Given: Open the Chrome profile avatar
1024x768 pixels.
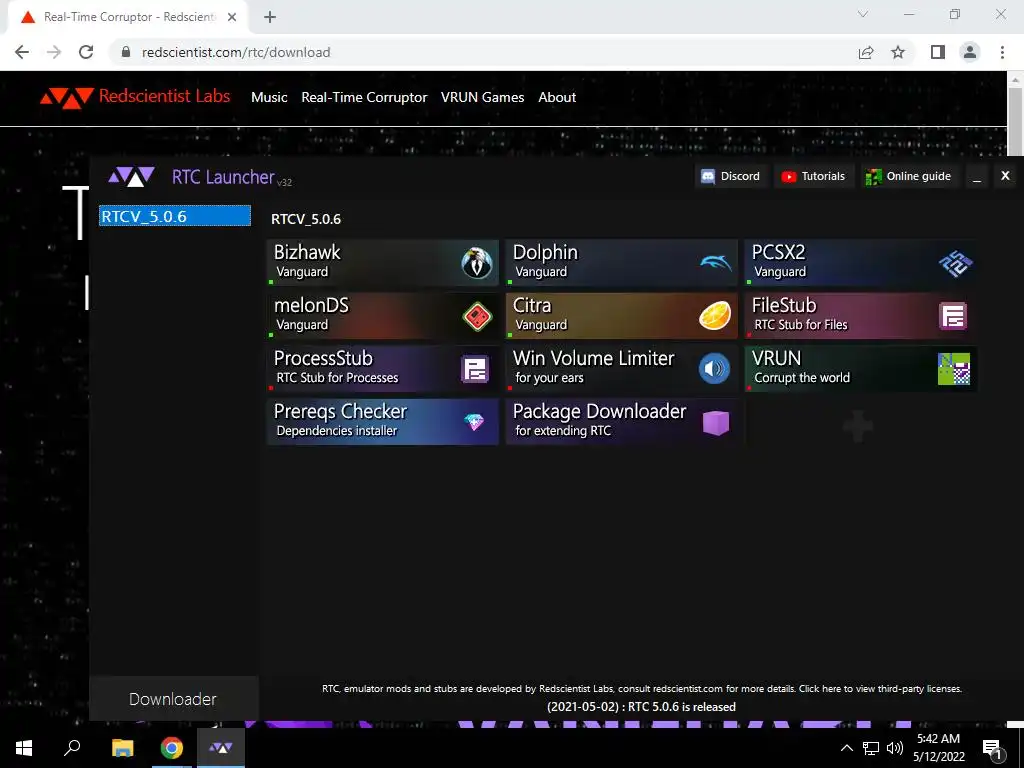Looking at the screenshot, I should pyautogui.click(x=970, y=52).
